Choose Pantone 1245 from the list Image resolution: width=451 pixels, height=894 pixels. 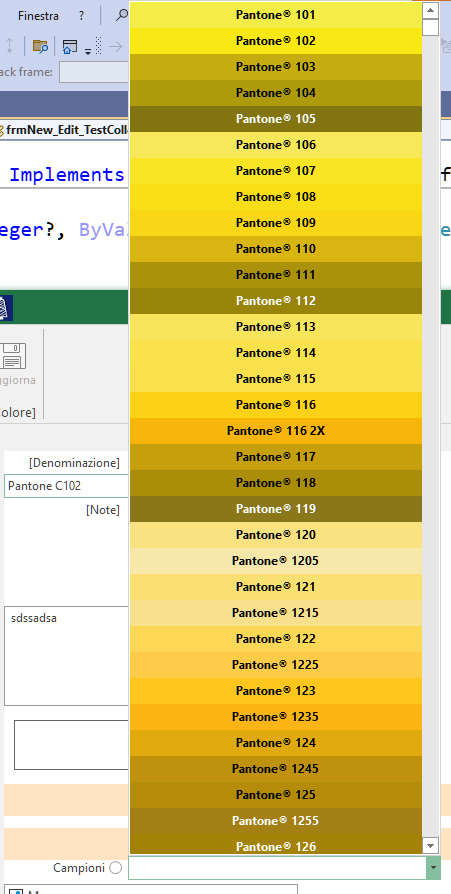pyautogui.click(x=276, y=769)
